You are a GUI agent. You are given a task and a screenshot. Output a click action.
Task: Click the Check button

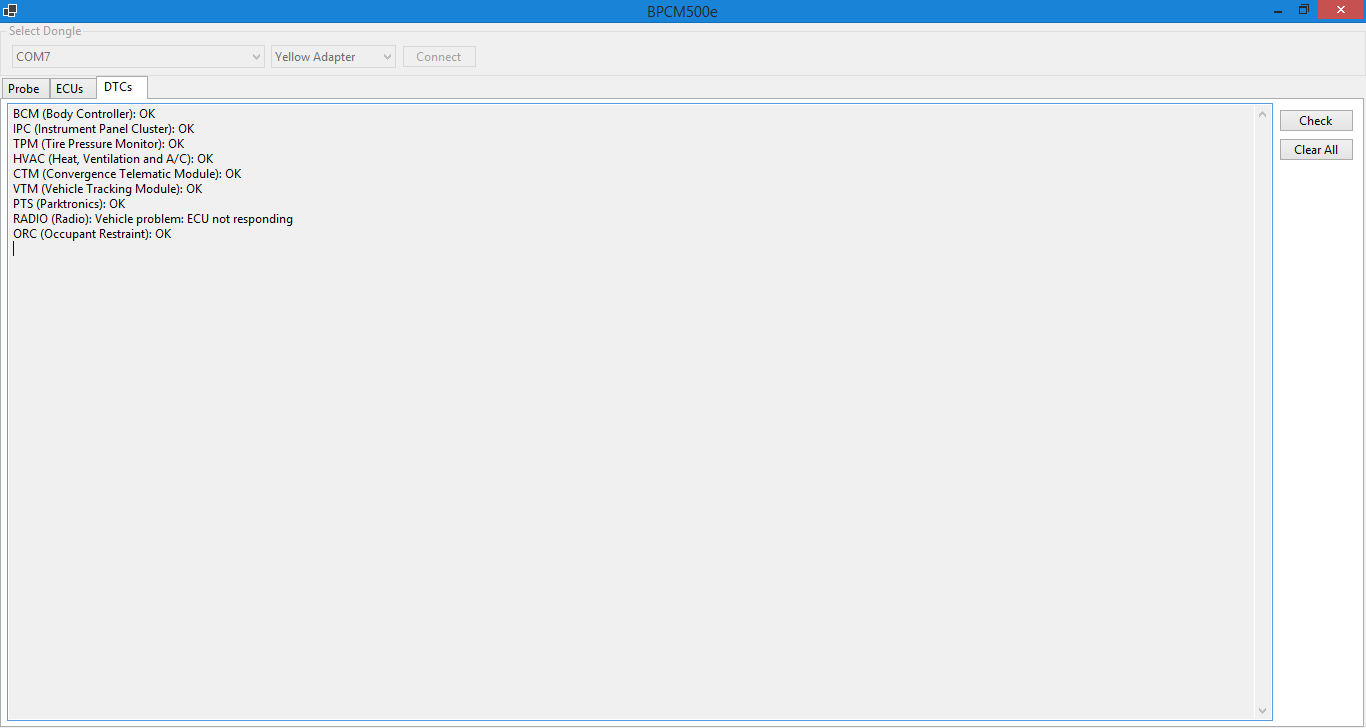pyautogui.click(x=1315, y=121)
